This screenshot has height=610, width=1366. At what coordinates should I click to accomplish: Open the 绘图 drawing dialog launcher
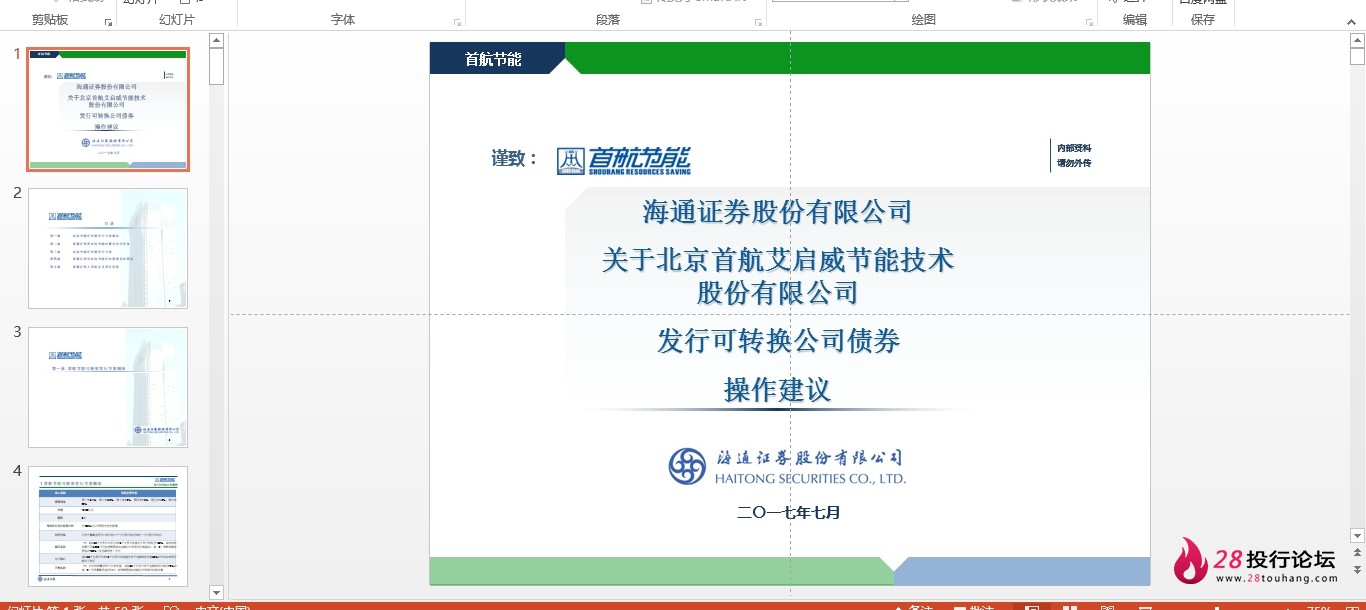pyautogui.click(x=1088, y=22)
